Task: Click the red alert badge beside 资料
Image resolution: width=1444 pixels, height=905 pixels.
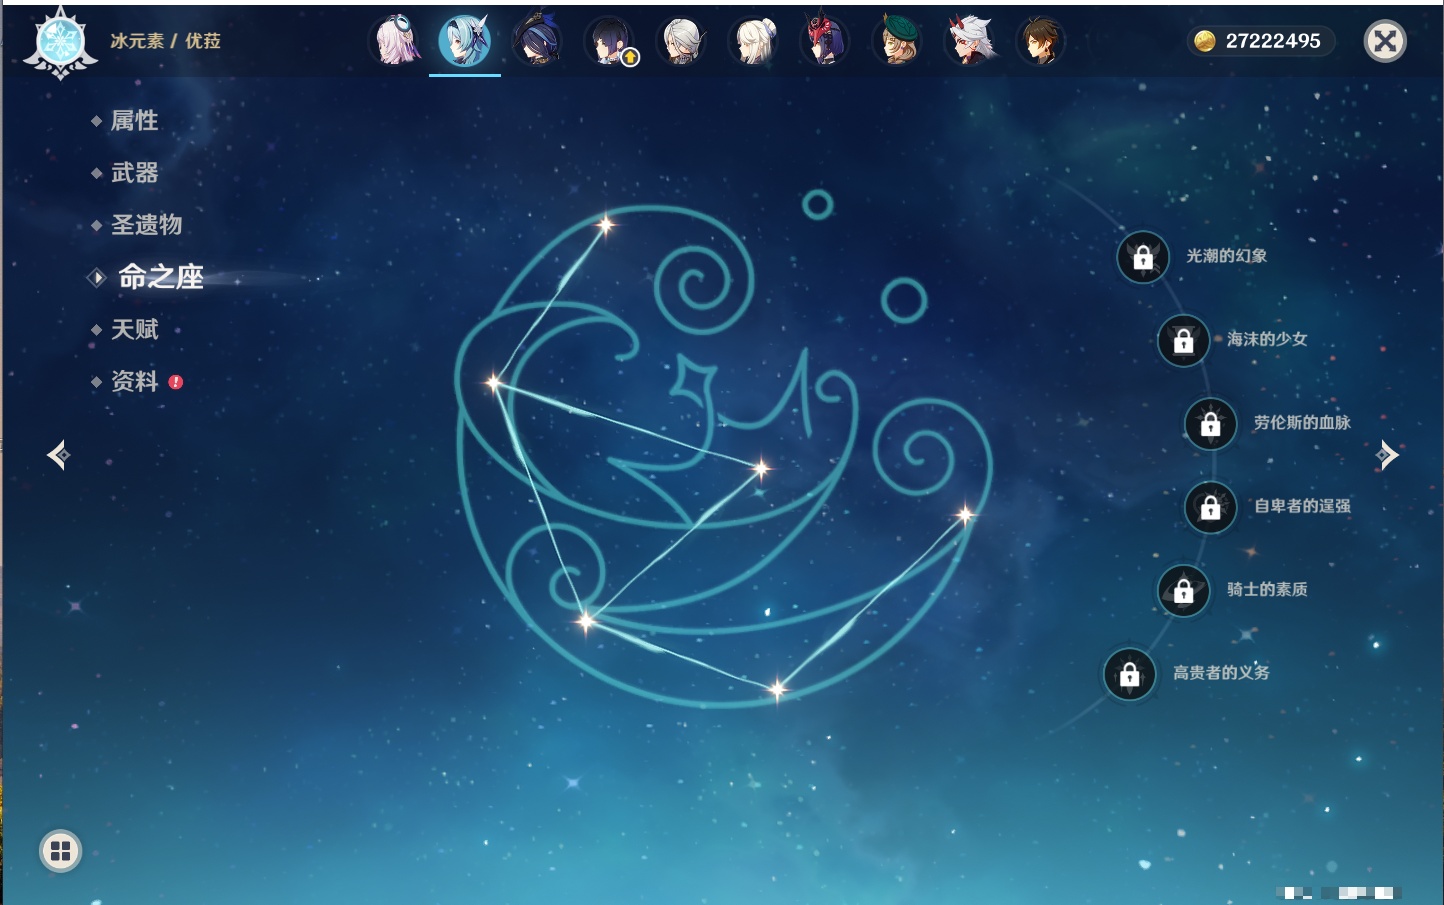Action: click(176, 382)
